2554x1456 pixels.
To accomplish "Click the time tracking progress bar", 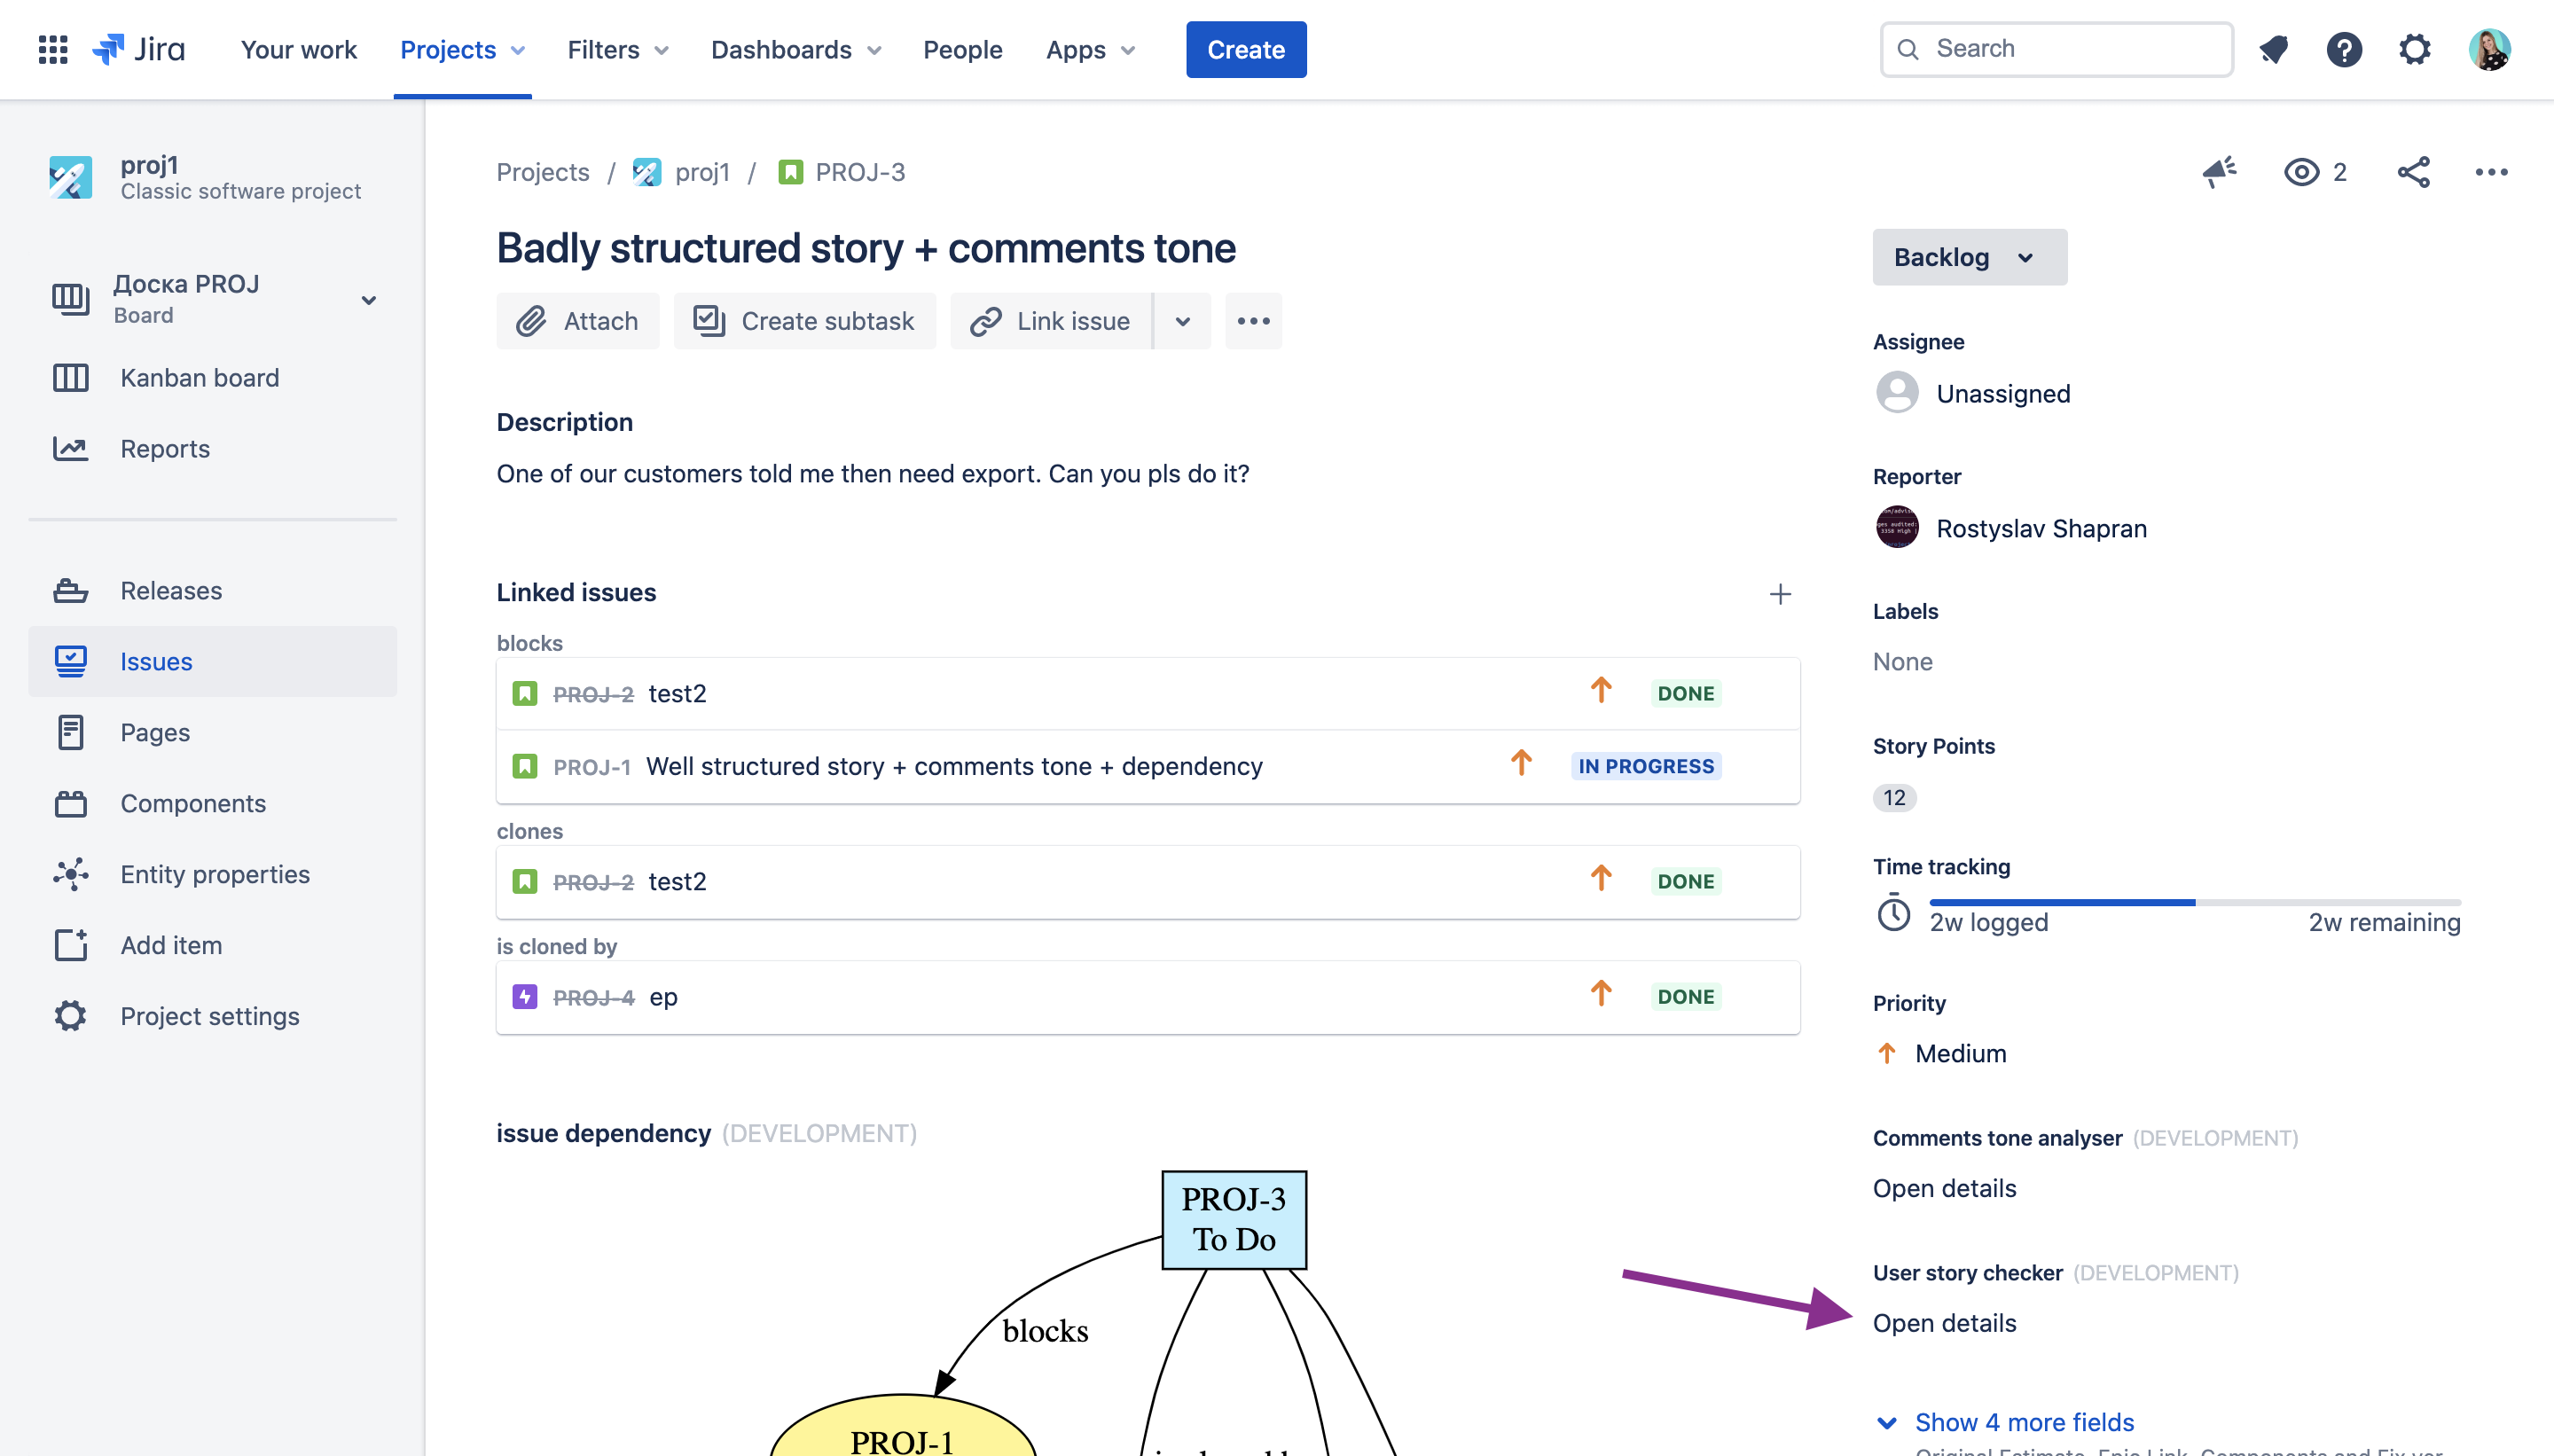I will click(x=2194, y=902).
